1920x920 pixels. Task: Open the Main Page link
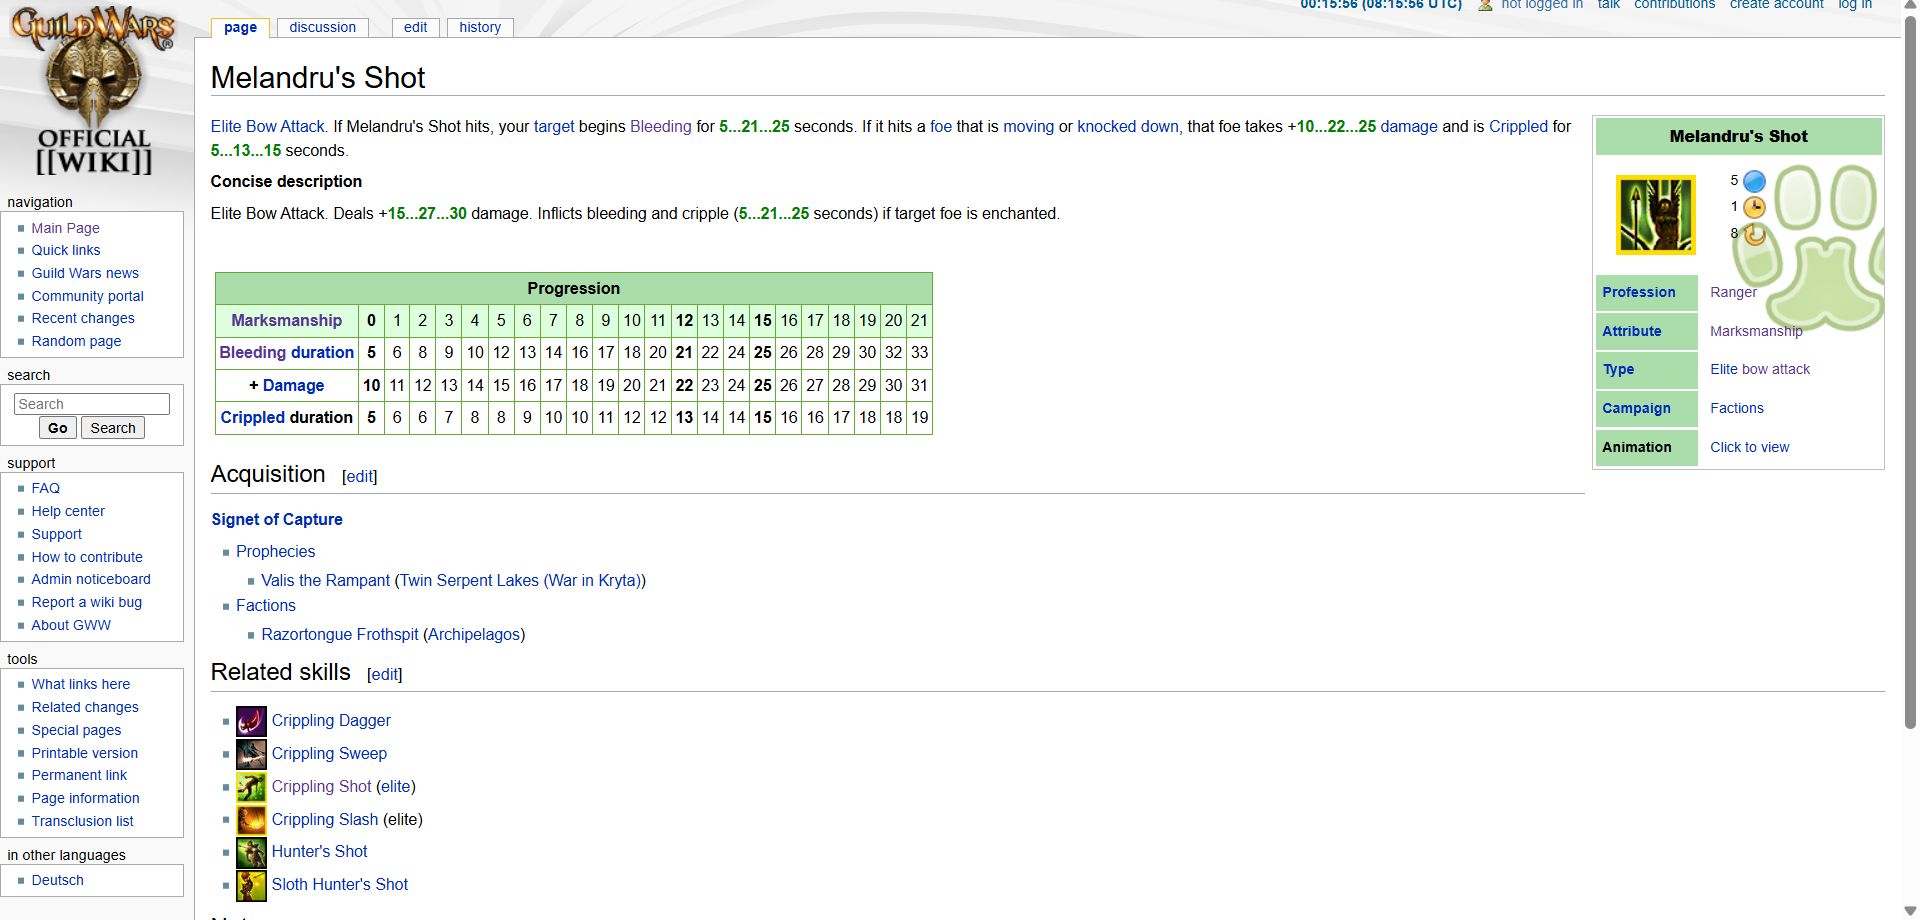[x=65, y=228]
